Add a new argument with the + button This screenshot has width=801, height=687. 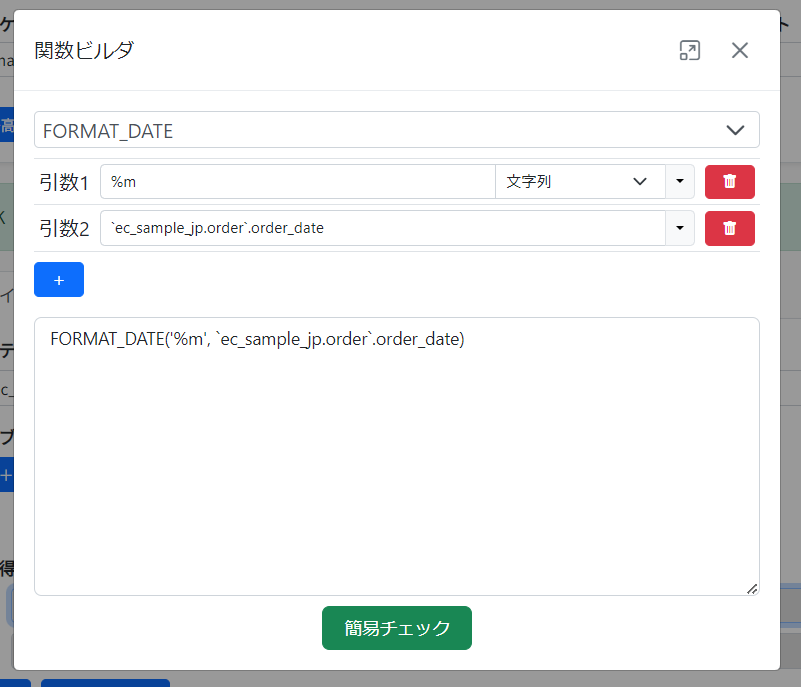[x=59, y=280]
